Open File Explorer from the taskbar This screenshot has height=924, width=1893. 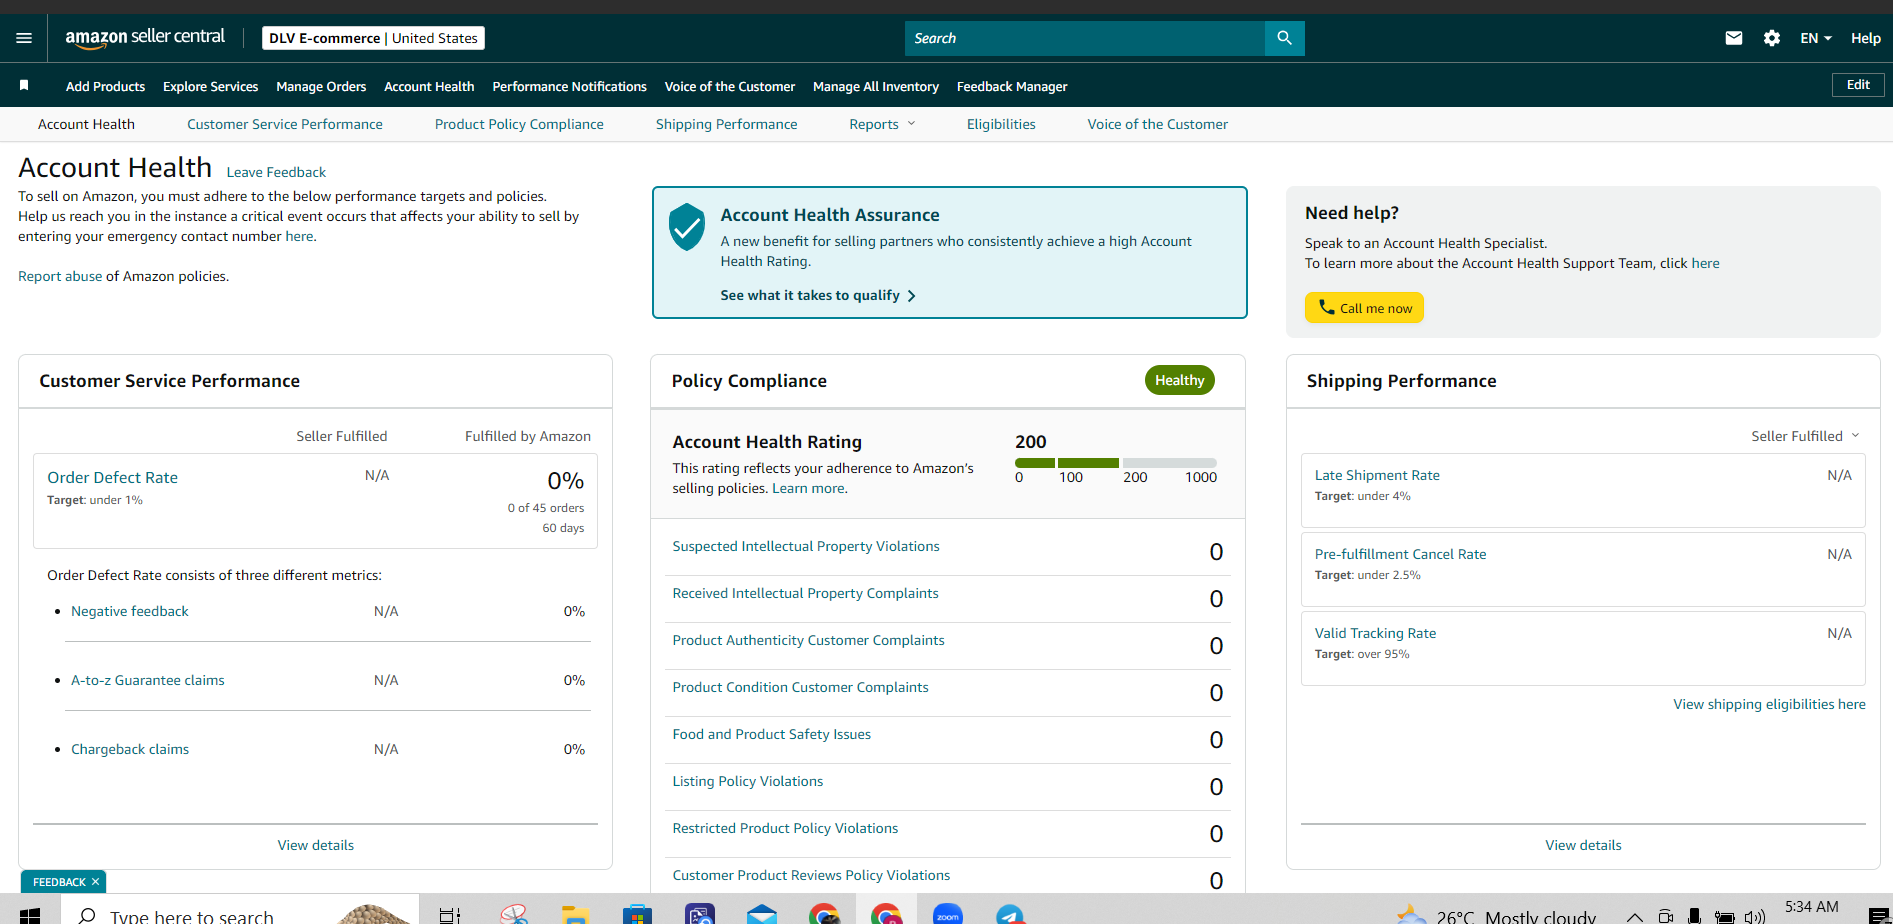click(575, 915)
